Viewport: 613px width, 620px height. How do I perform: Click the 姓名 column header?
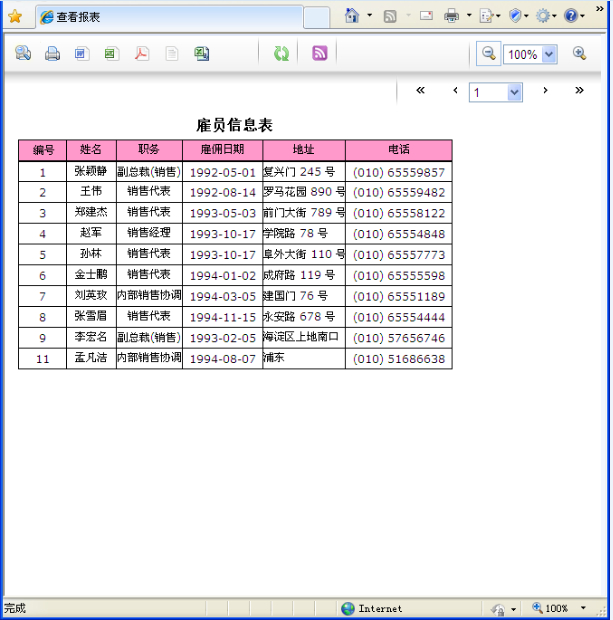pyautogui.click(x=91, y=150)
